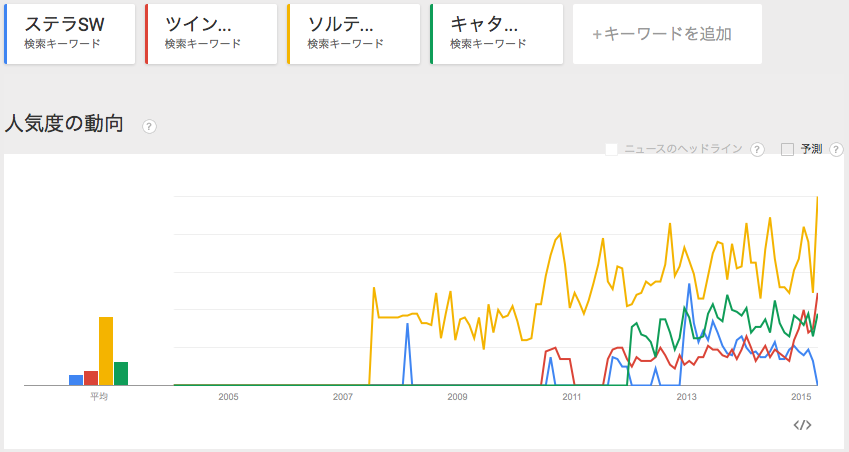Select the yellow ソルテ... keyword card
Screen dimensions: 849x452
click(354, 34)
